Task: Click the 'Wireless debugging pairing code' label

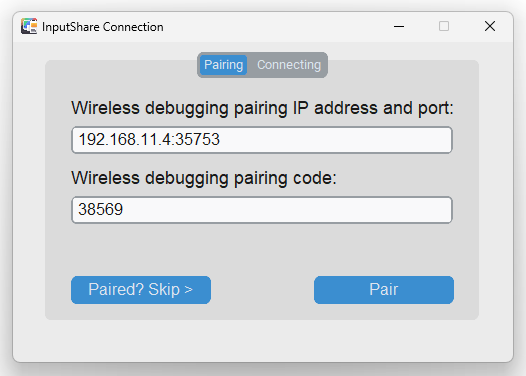Action: pos(204,178)
